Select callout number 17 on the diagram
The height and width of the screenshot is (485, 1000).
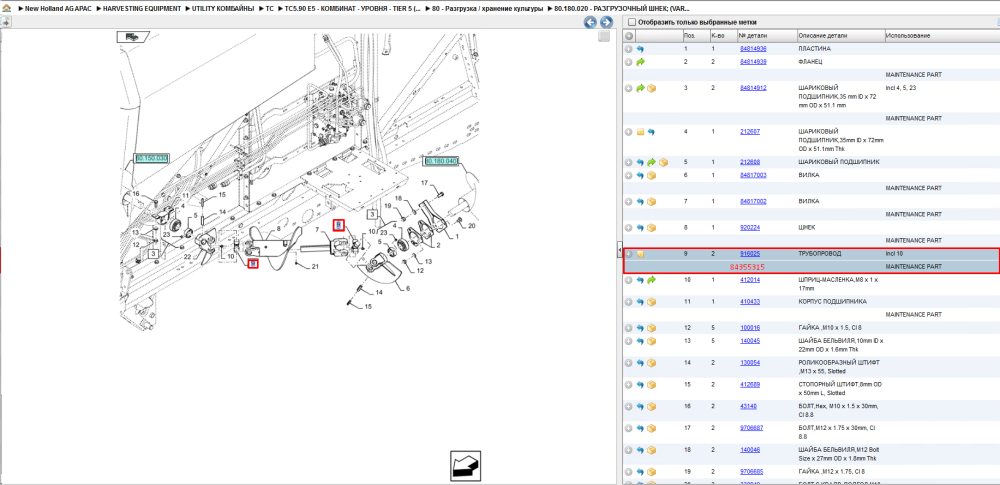425,184
